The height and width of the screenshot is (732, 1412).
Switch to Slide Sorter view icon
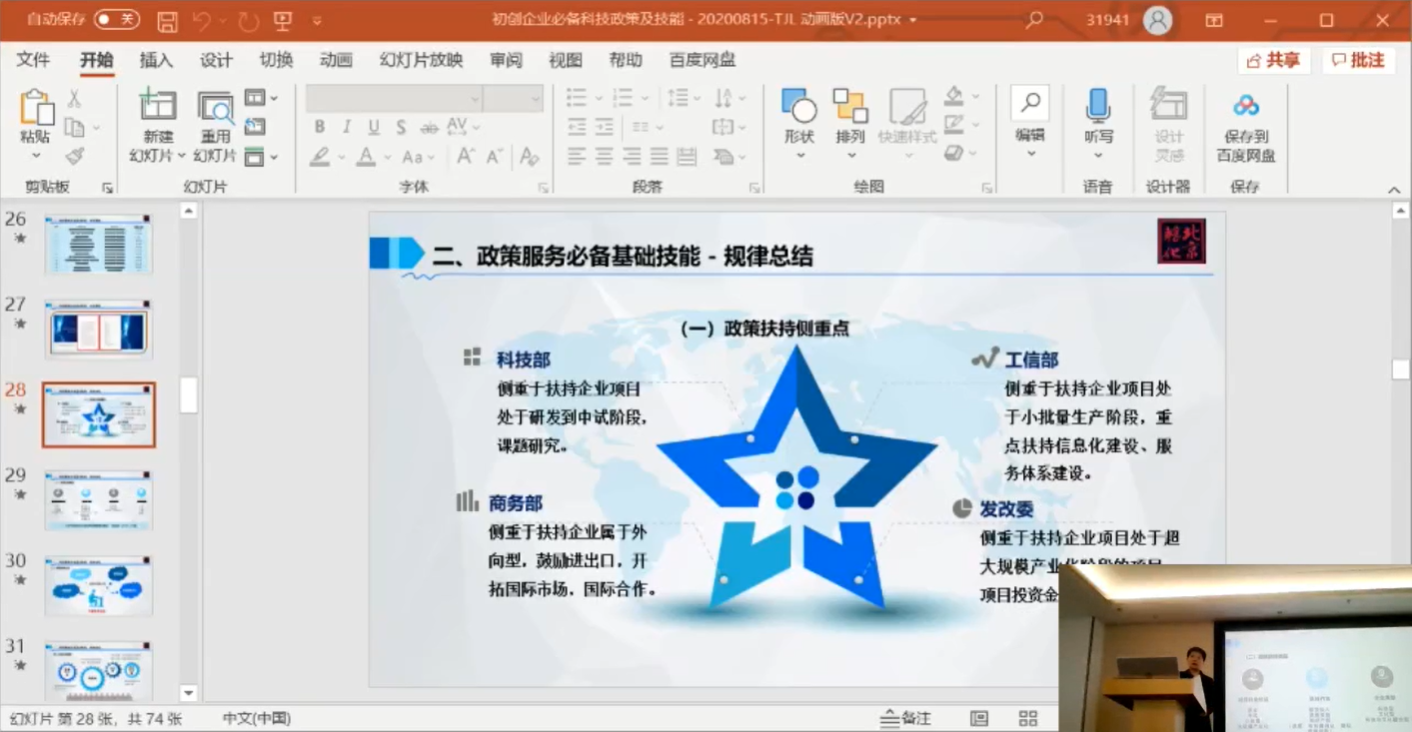(1028, 718)
